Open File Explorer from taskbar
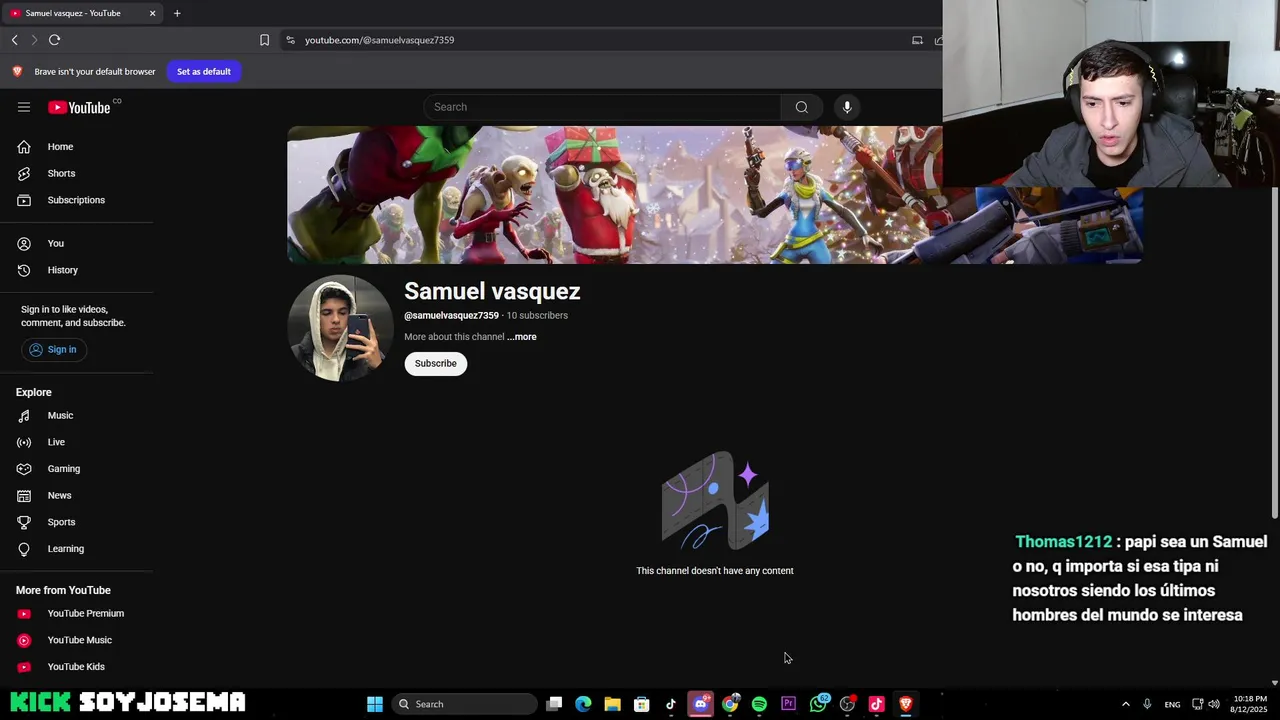 click(x=612, y=704)
